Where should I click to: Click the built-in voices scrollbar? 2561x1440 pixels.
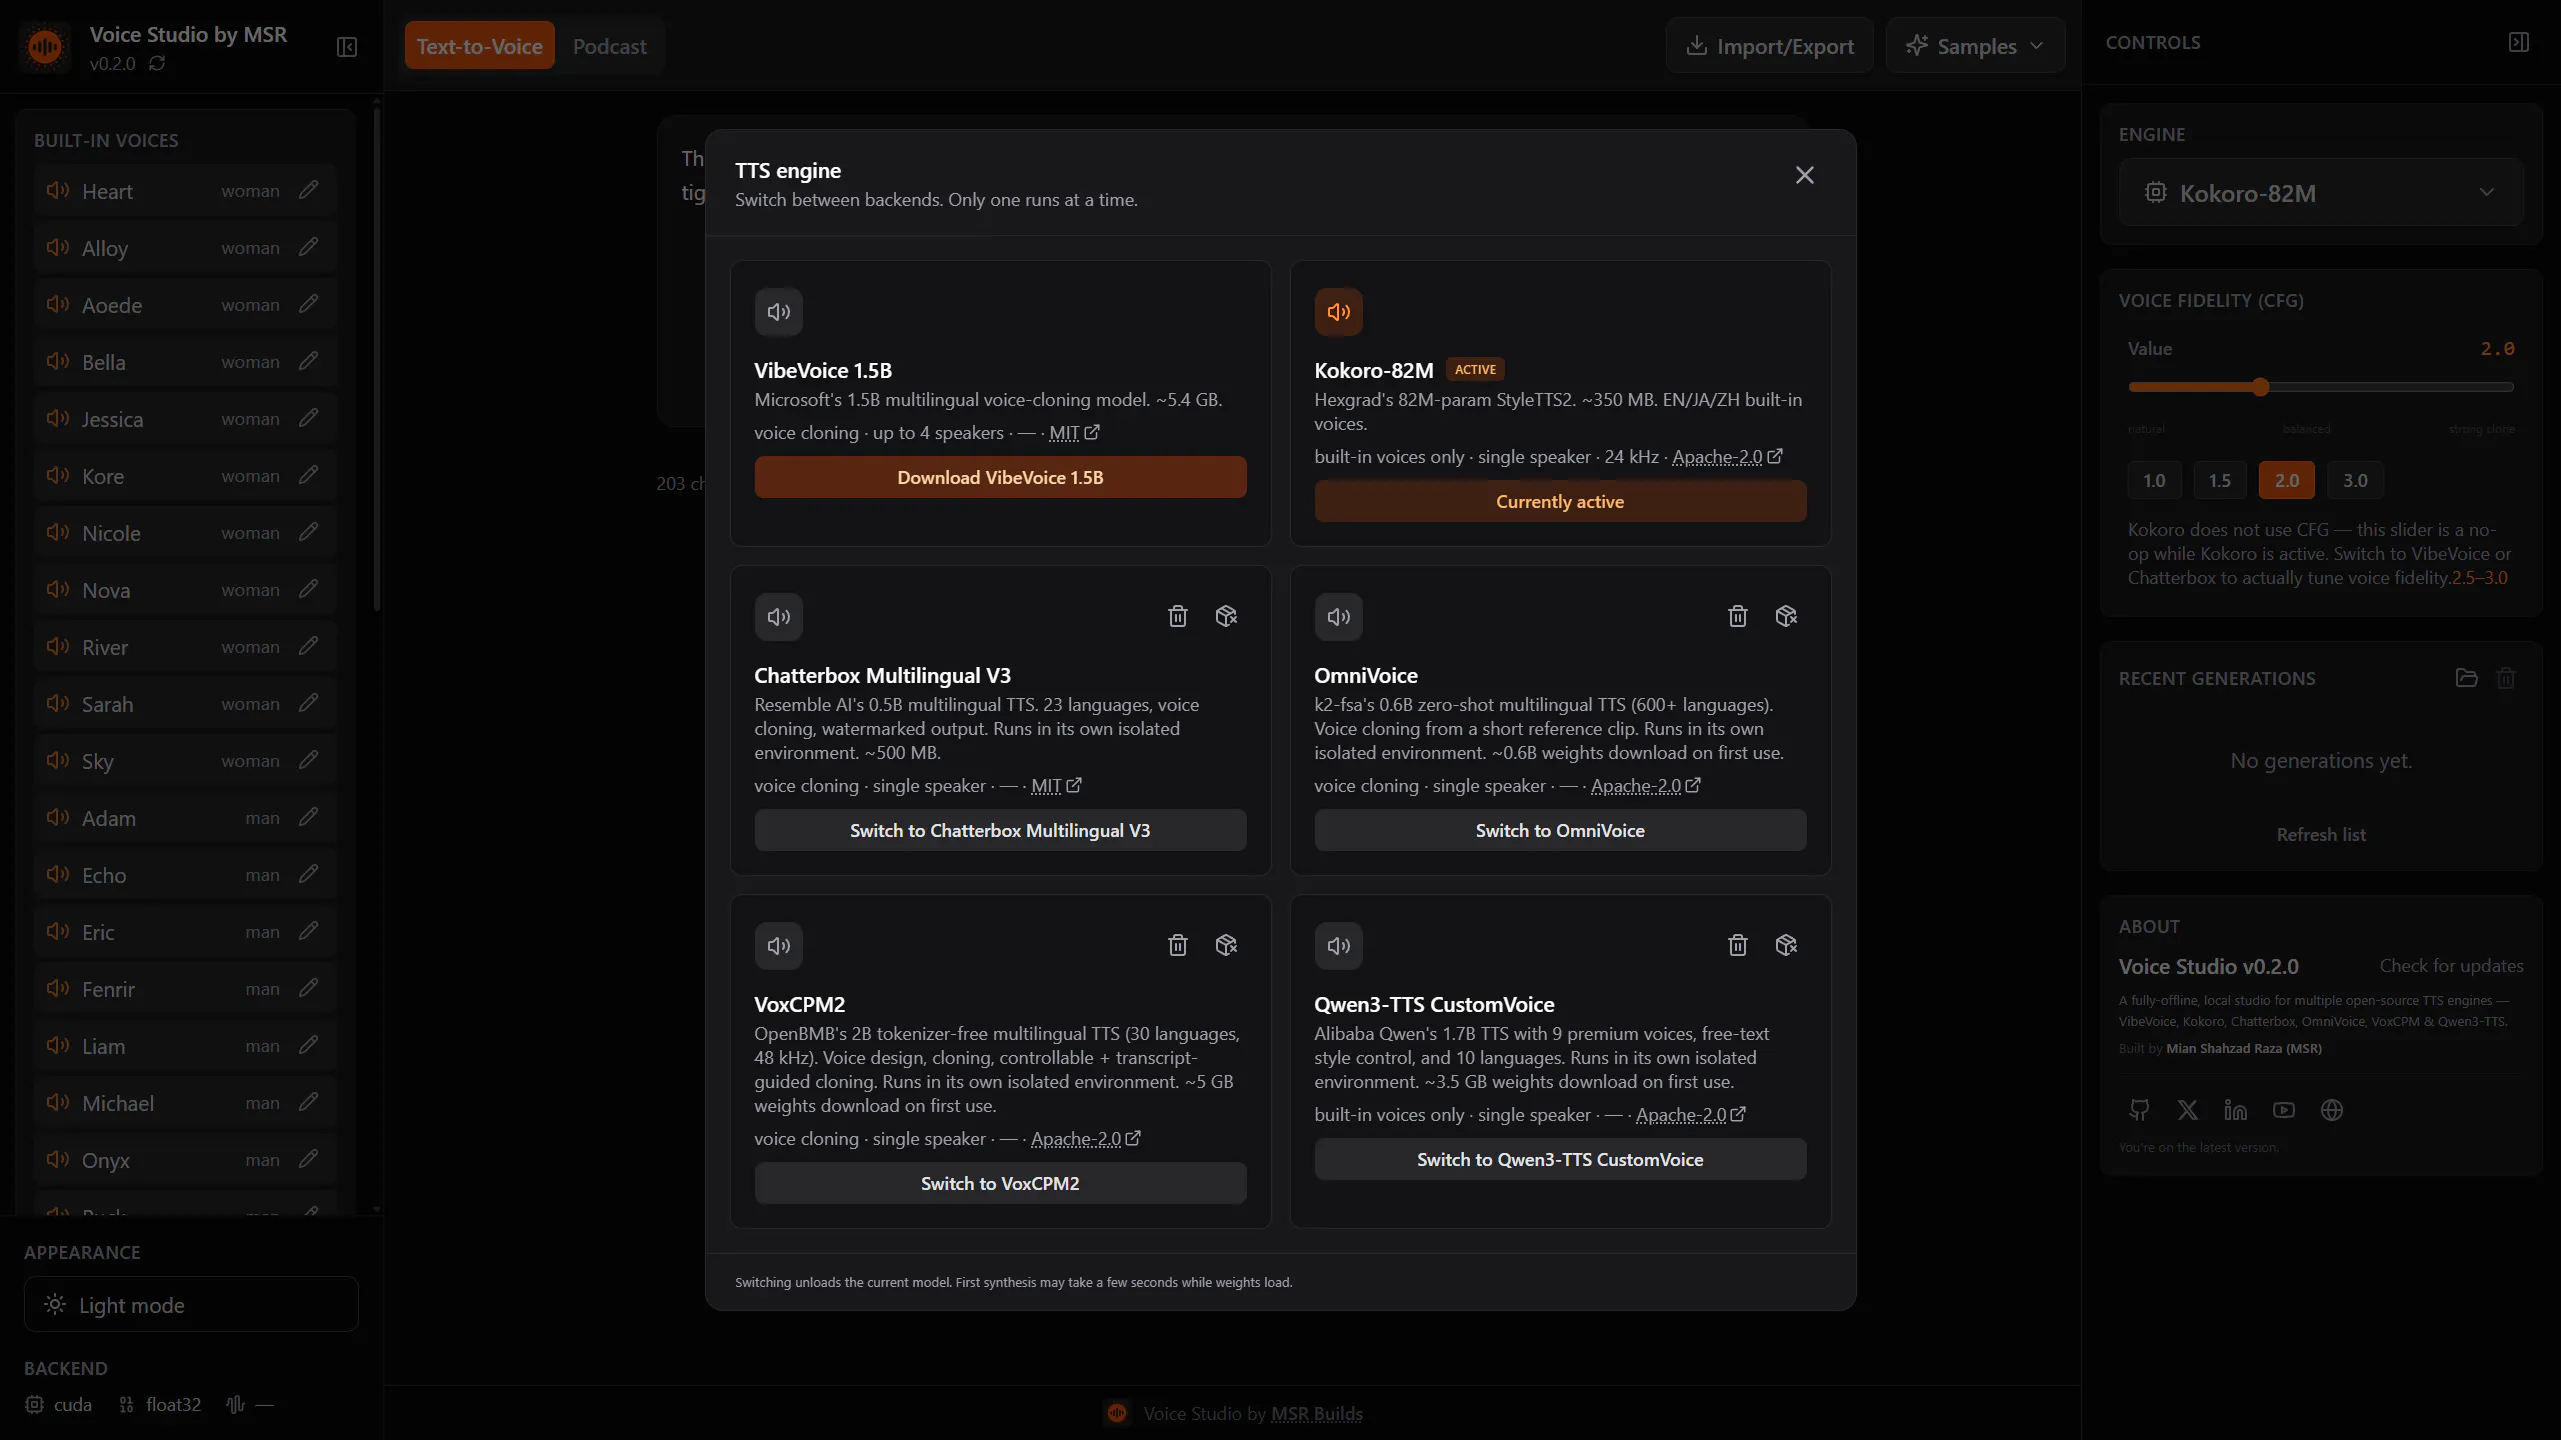[x=377, y=360]
